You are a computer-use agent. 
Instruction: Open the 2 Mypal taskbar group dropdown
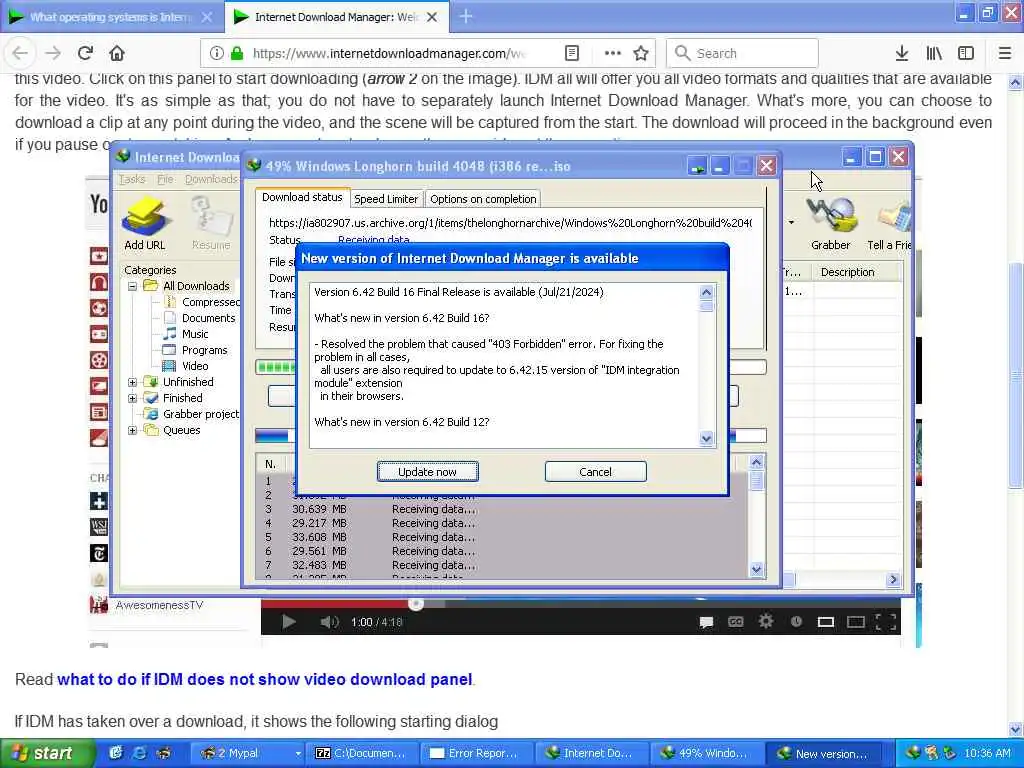298,753
